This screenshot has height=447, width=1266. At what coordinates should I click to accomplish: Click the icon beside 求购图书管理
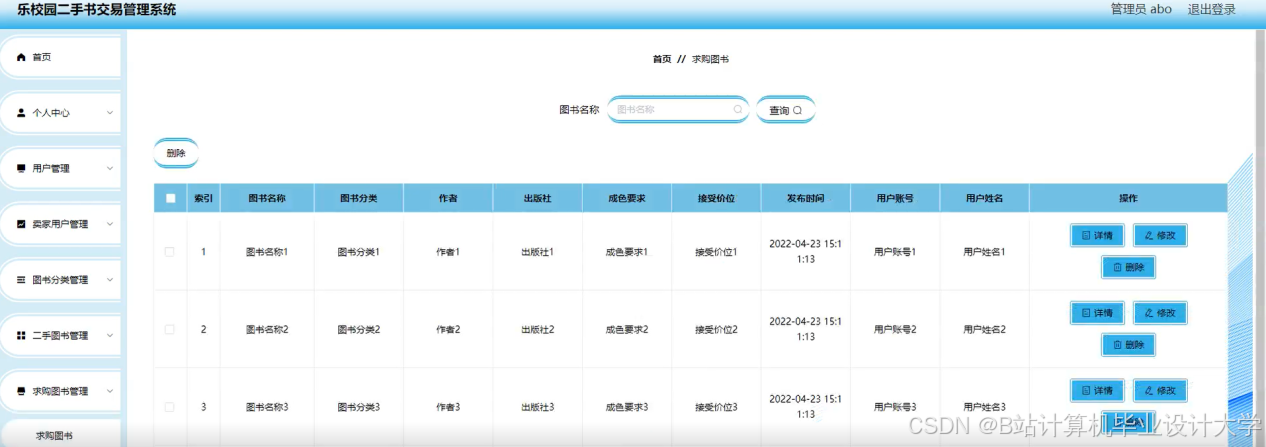[21, 391]
